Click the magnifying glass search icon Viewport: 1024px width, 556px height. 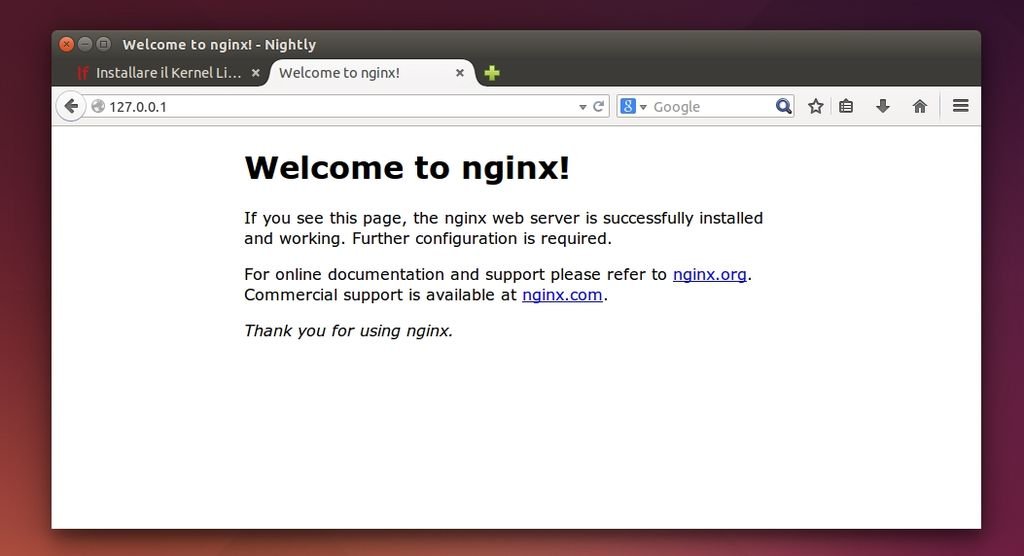[x=783, y=106]
